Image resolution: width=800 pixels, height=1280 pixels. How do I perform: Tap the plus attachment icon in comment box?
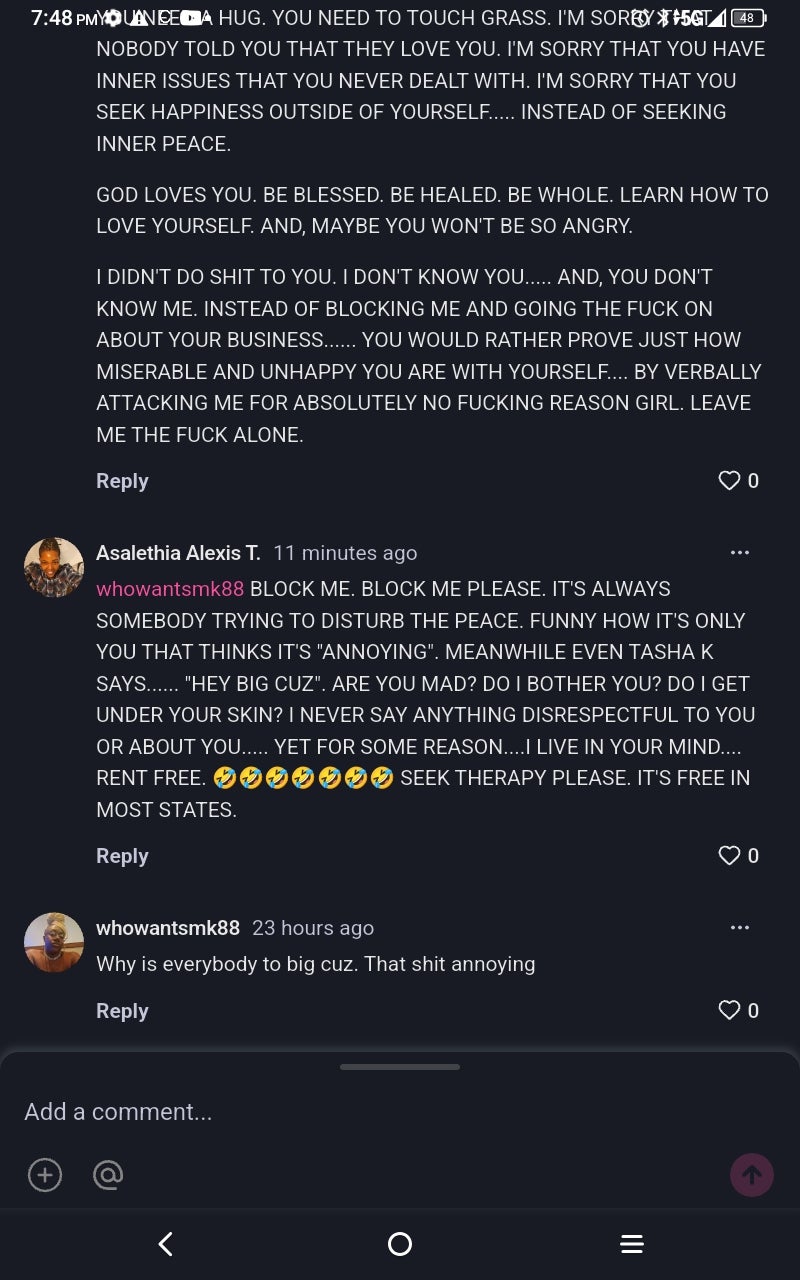tap(44, 1174)
